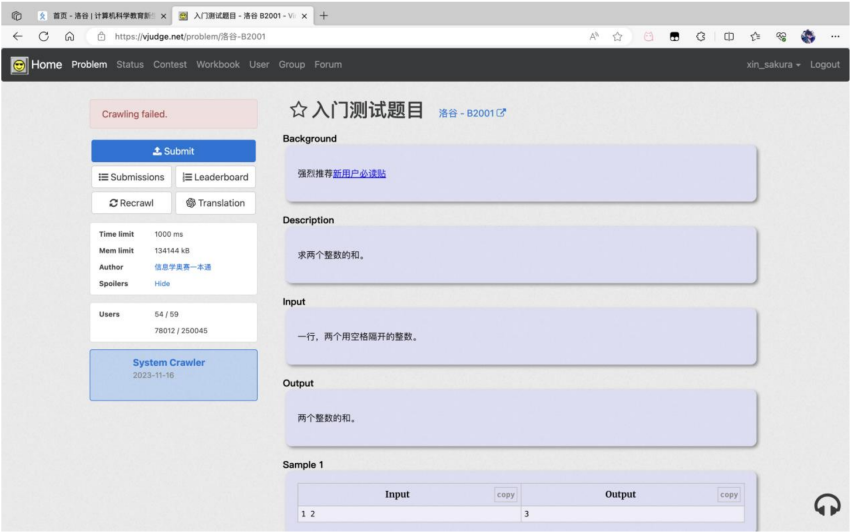Open the browser home page icon
This screenshot has height=532, width=850.
(69, 36)
